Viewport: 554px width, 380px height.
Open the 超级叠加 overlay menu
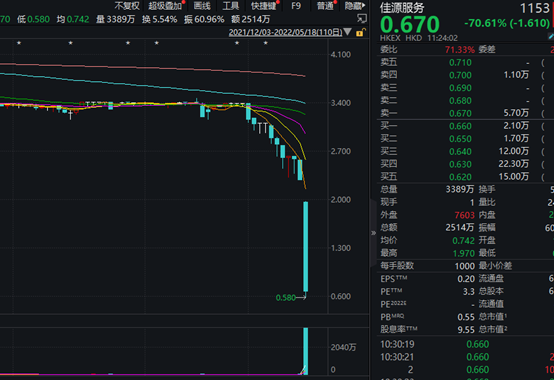pyautogui.click(x=165, y=6)
